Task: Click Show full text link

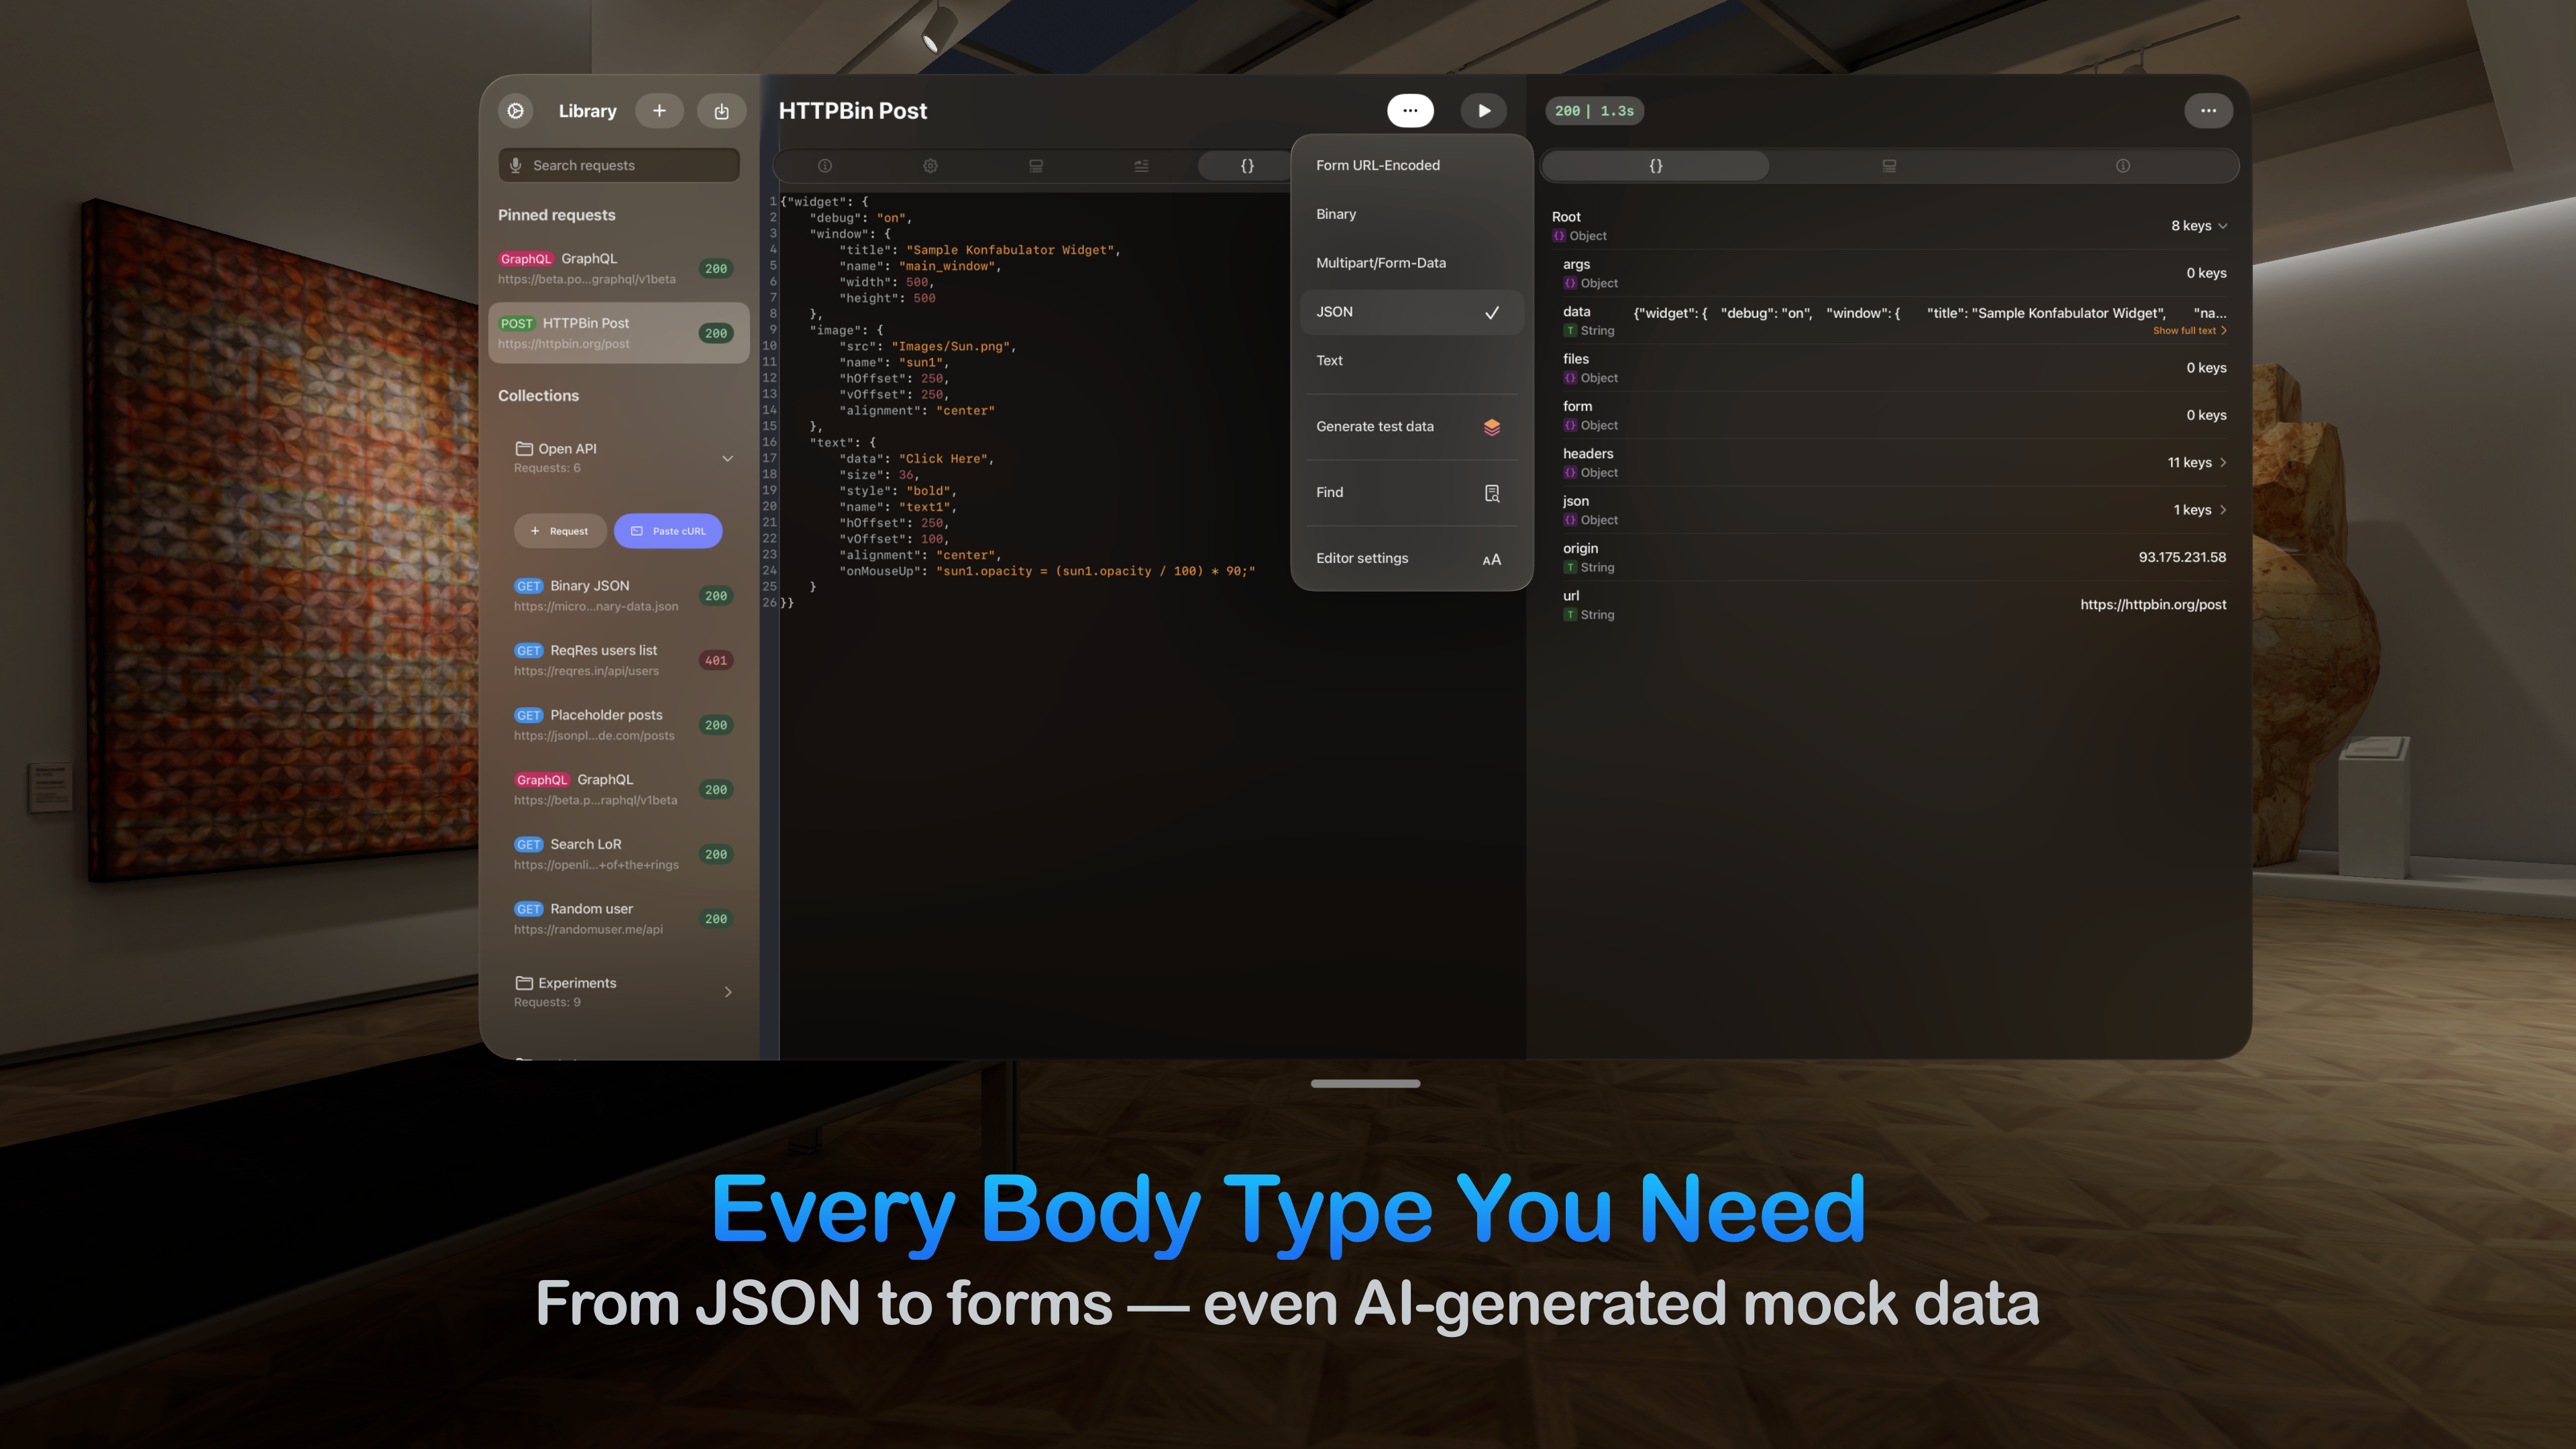Action: click(2189, 331)
